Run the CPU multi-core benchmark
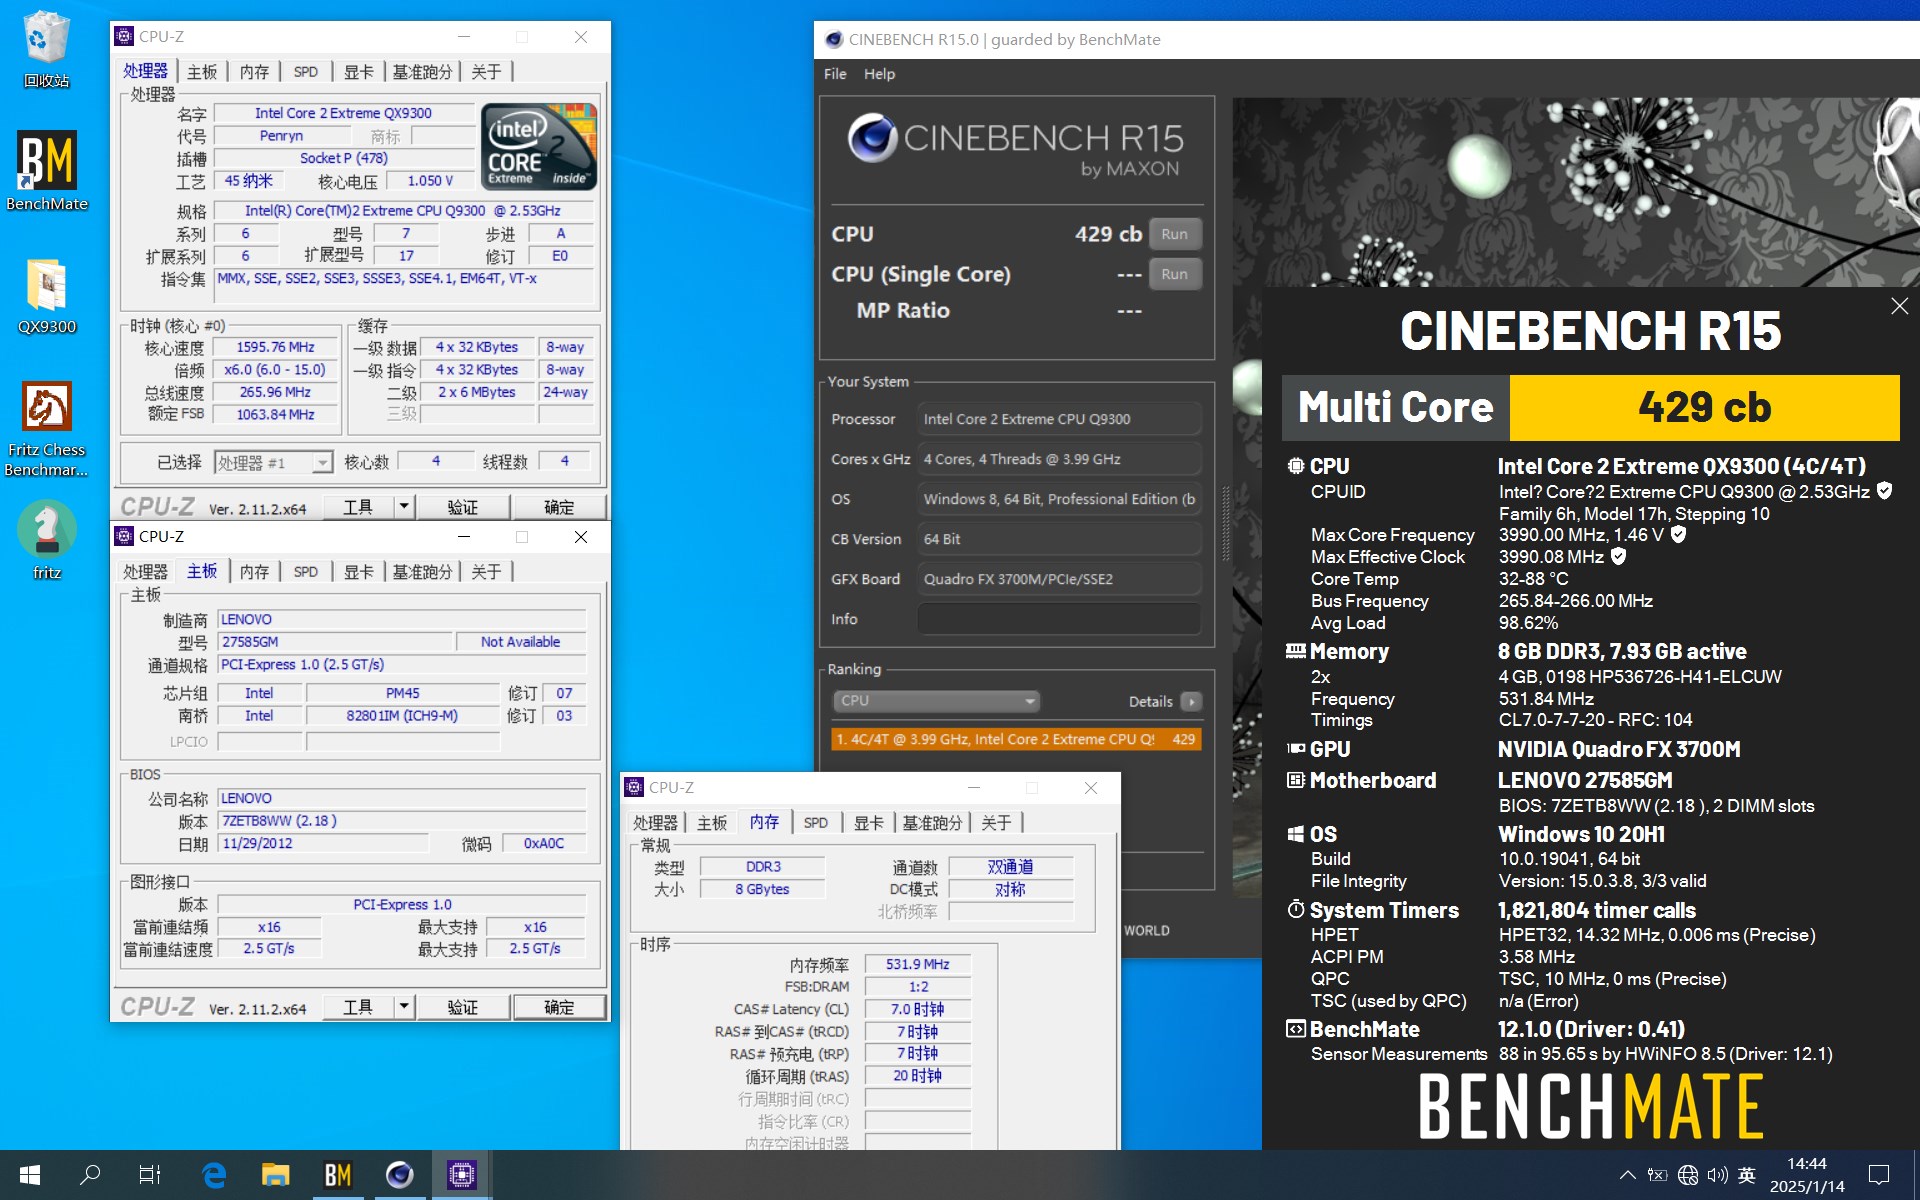The height and width of the screenshot is (1200, 1920). (1175, 234)
